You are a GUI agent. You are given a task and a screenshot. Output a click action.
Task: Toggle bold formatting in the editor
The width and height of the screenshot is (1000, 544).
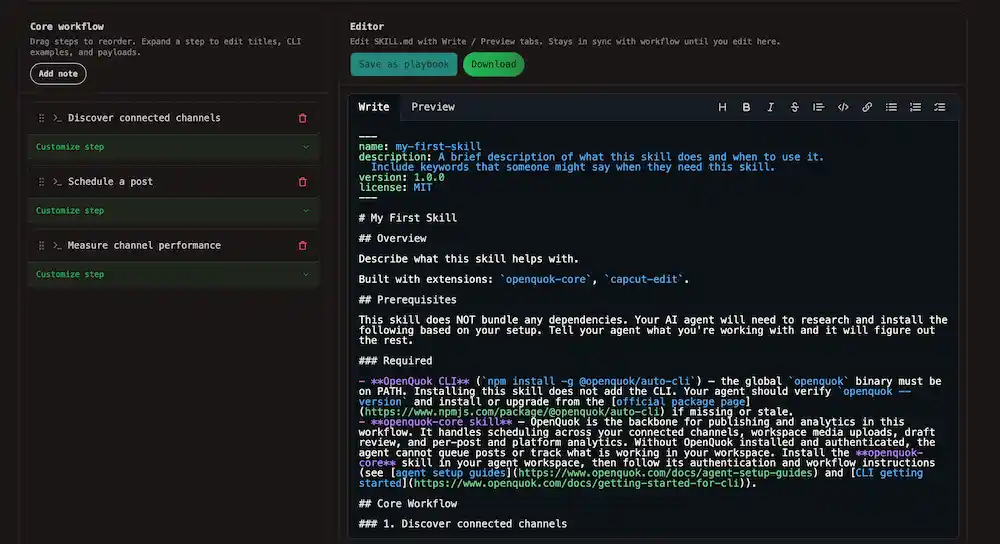(746, 107)
